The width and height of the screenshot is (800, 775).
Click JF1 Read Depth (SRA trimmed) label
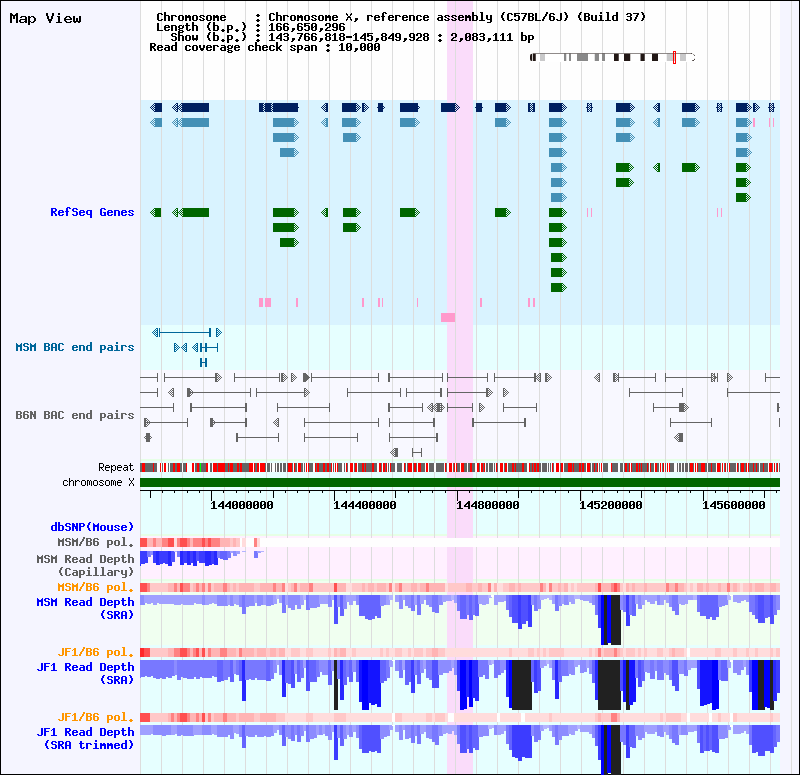pos(85,738)
